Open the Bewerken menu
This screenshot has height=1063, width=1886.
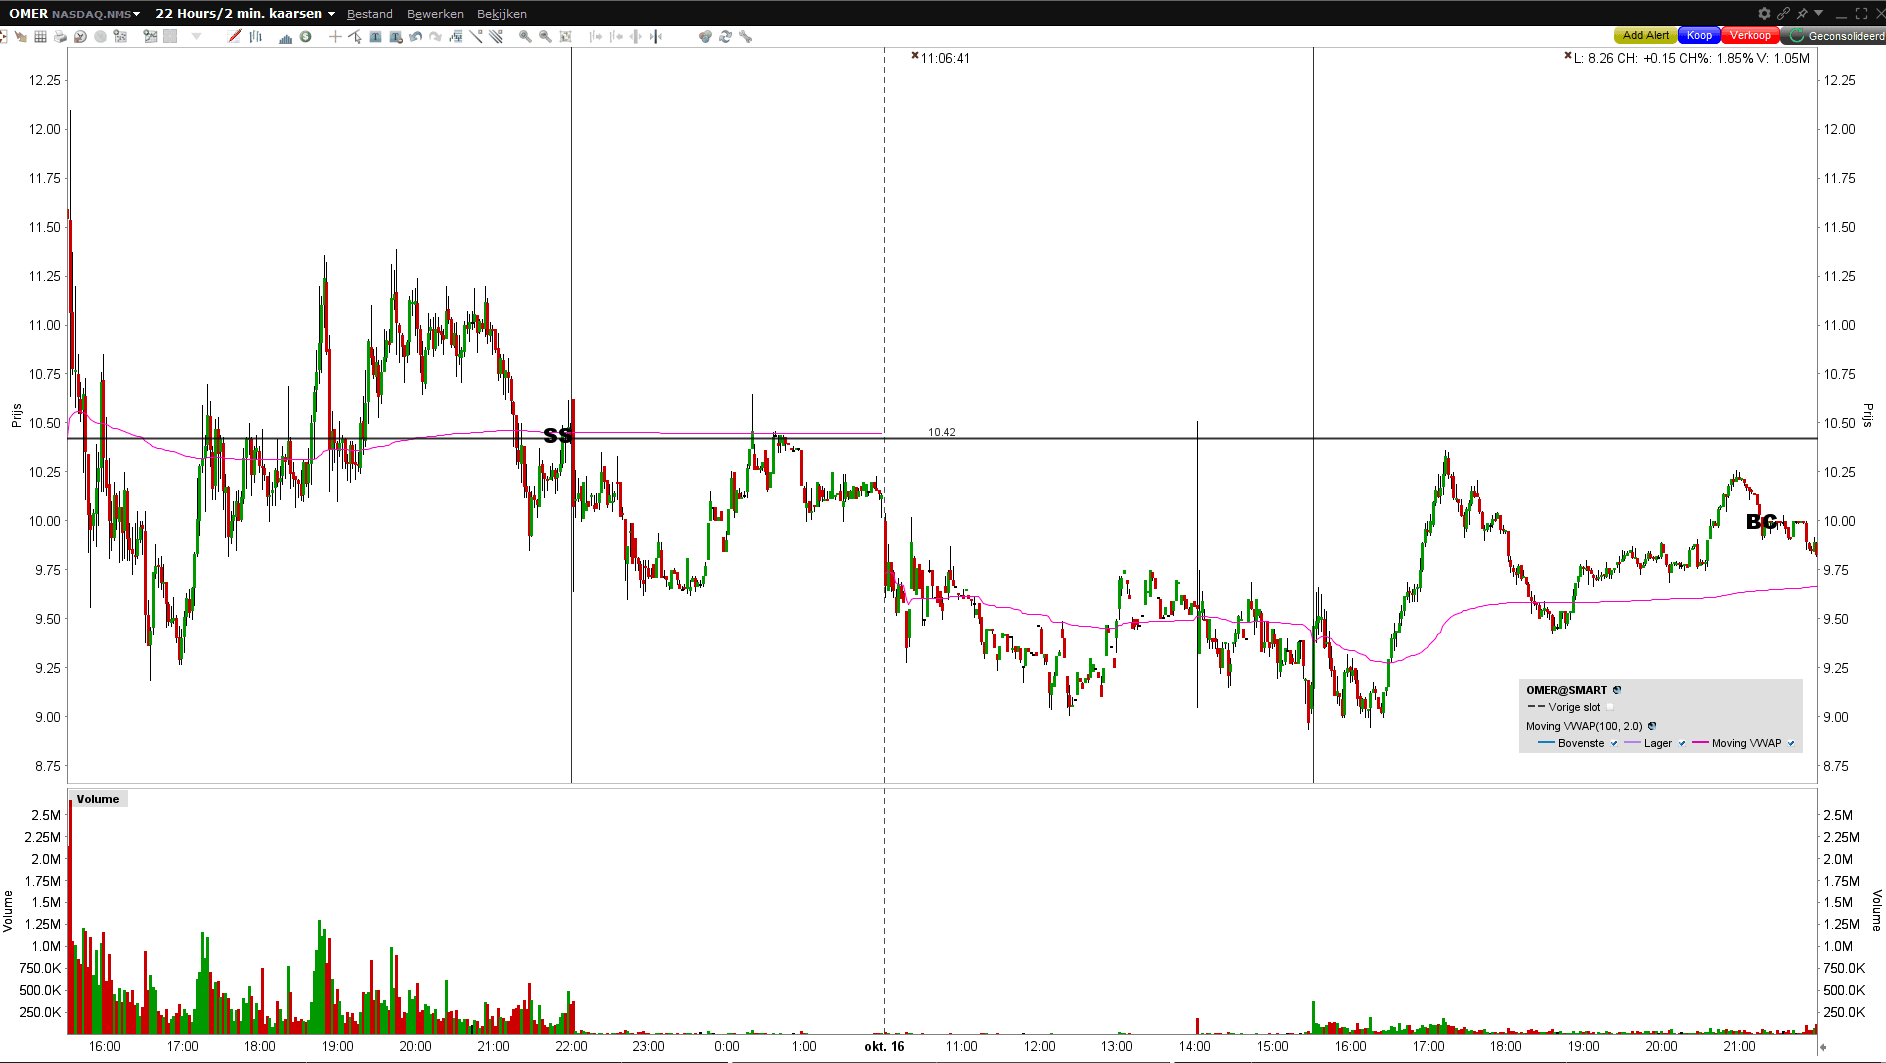[x=435, y=14]
